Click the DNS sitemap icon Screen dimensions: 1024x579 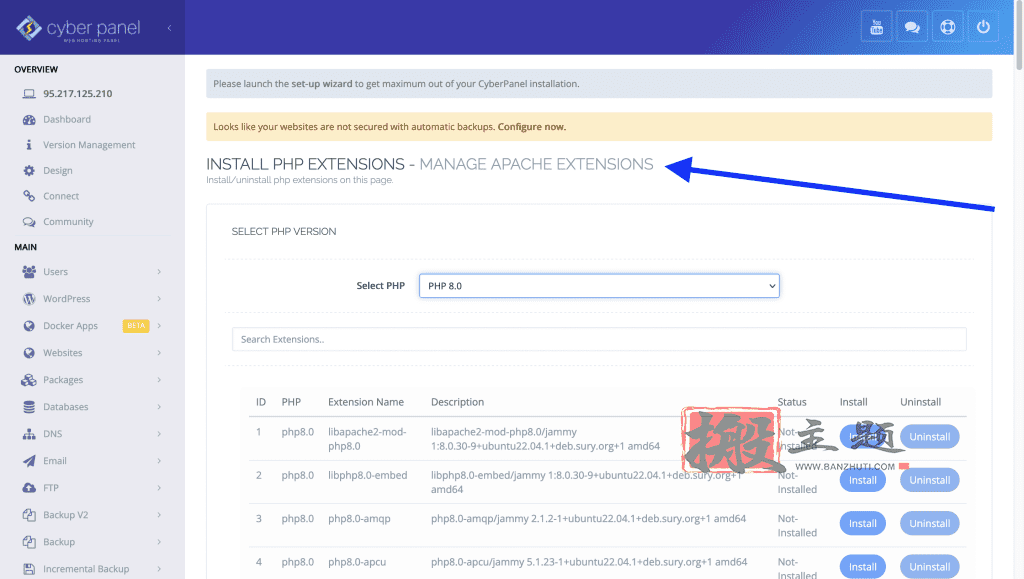pyautogui.click(x=29, y=434)
